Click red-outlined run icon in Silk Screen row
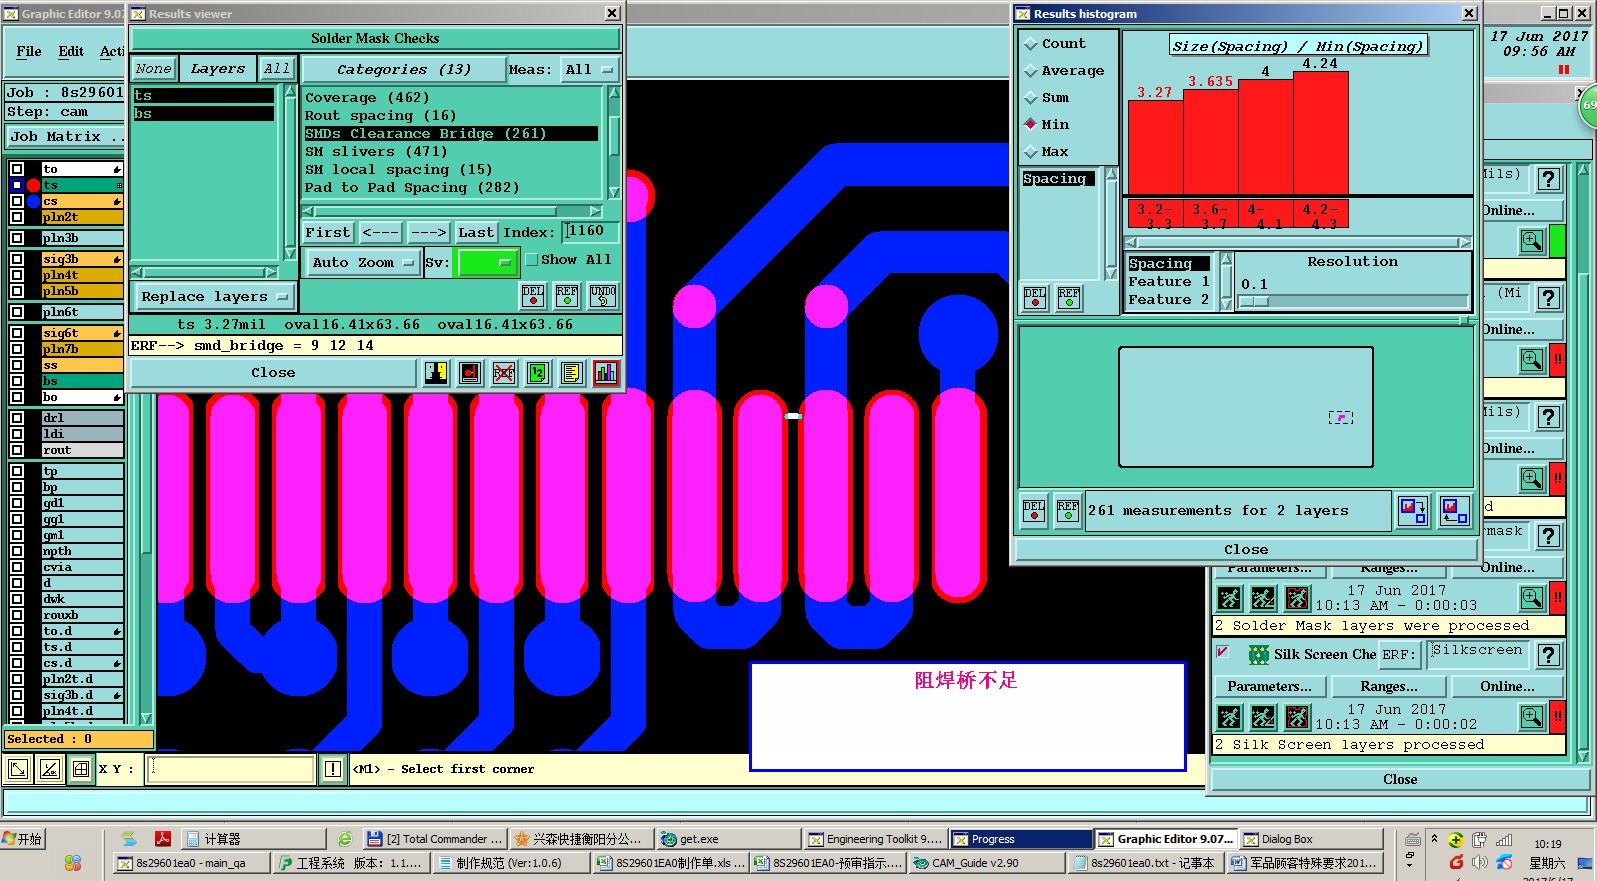This screenshot has height=881, width=1597. [x=1298, y=717]
